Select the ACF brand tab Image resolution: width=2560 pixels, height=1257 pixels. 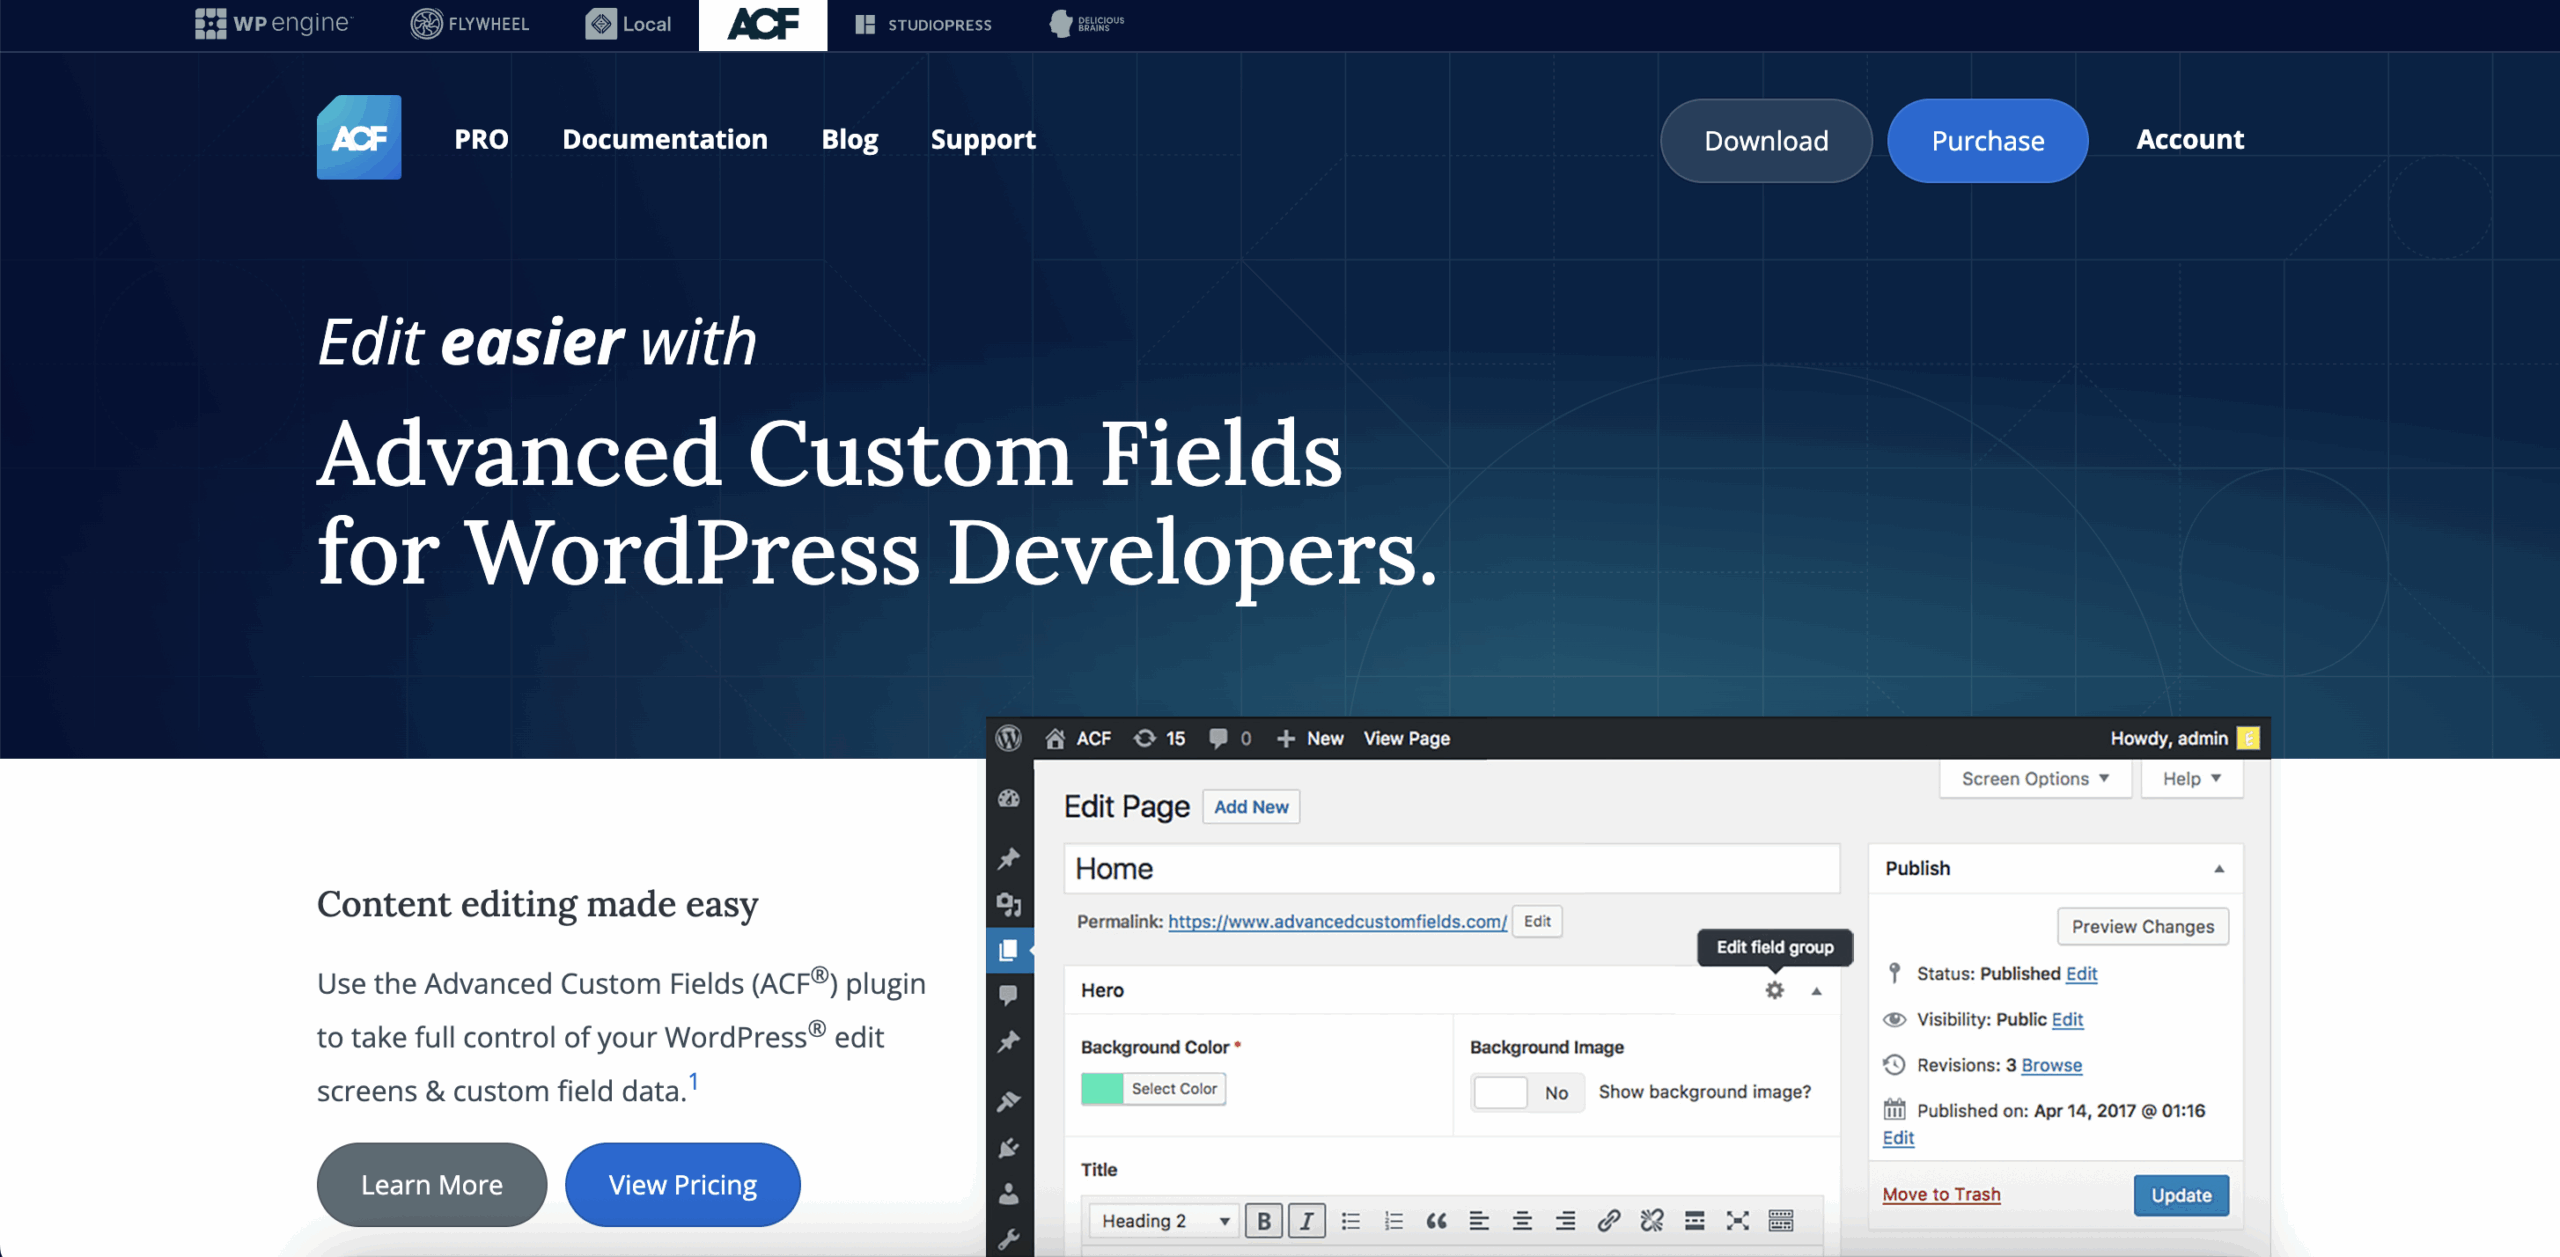pos(763,24)
